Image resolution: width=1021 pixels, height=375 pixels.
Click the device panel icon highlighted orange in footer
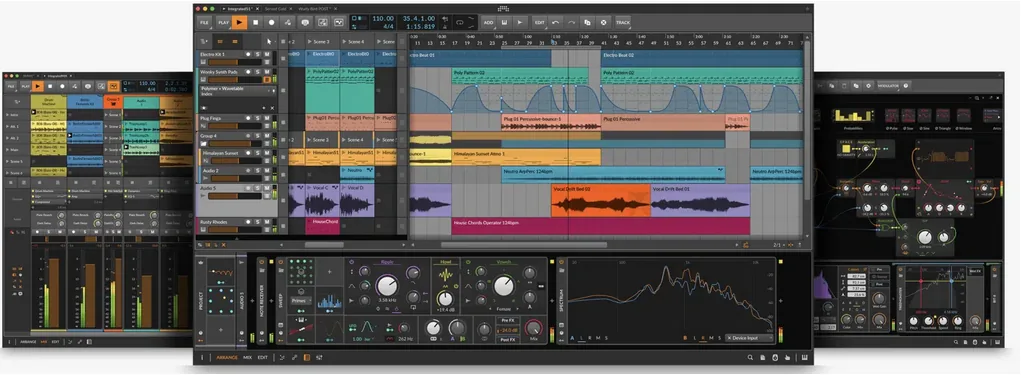click(307, 357)
